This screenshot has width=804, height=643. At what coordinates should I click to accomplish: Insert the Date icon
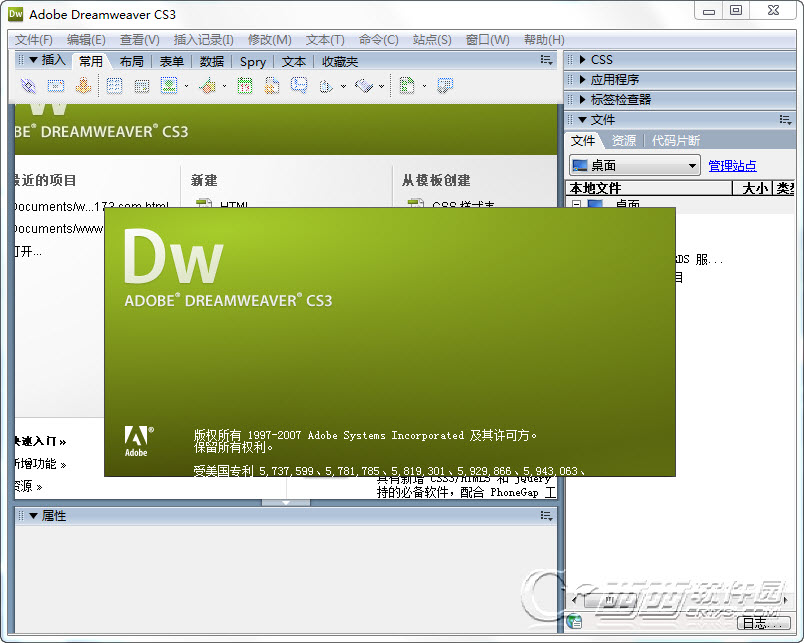245,86
